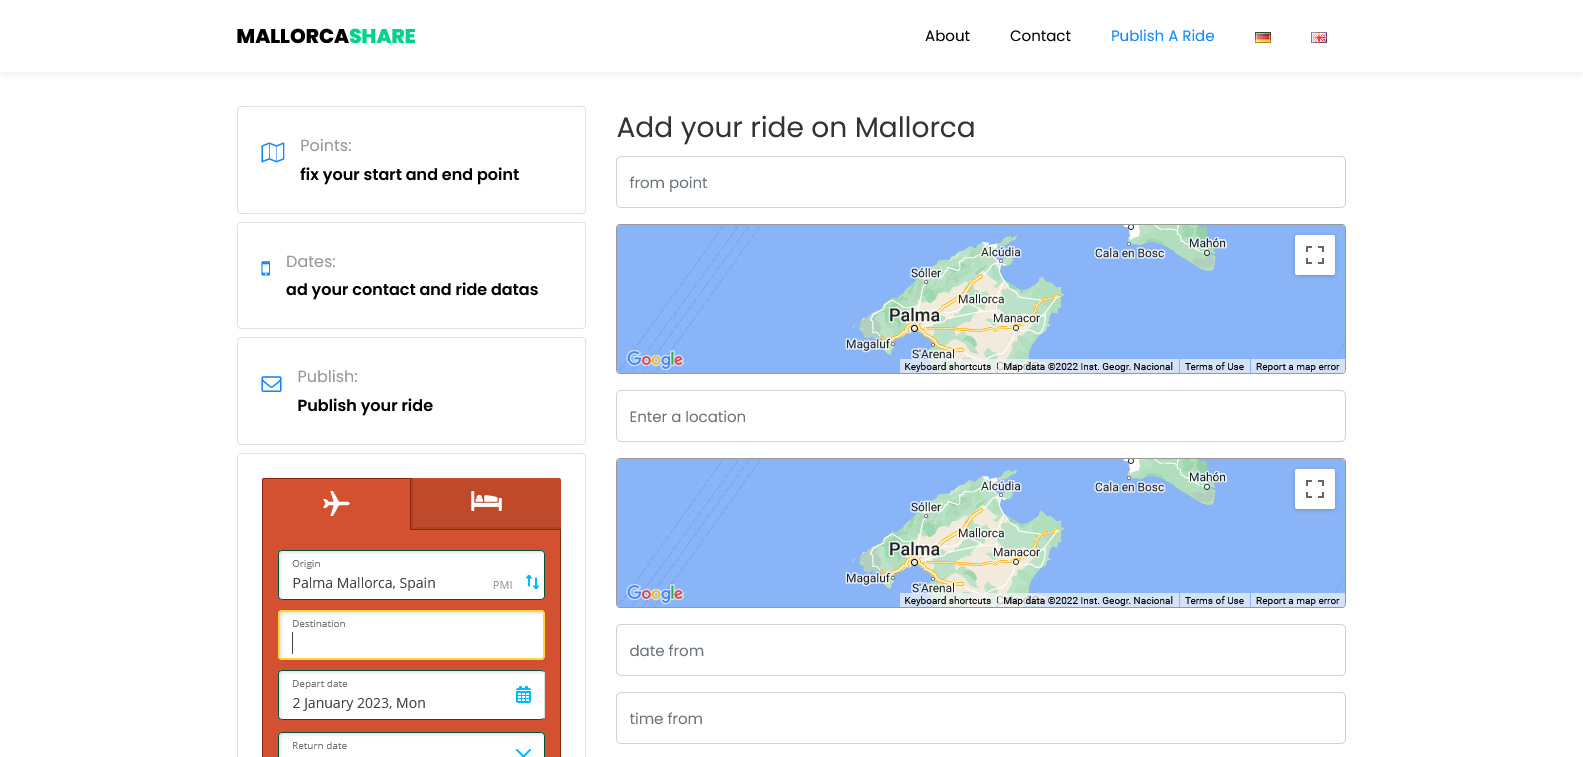
Task: Click Report a map error, first map
Action: coord(1297,367)
